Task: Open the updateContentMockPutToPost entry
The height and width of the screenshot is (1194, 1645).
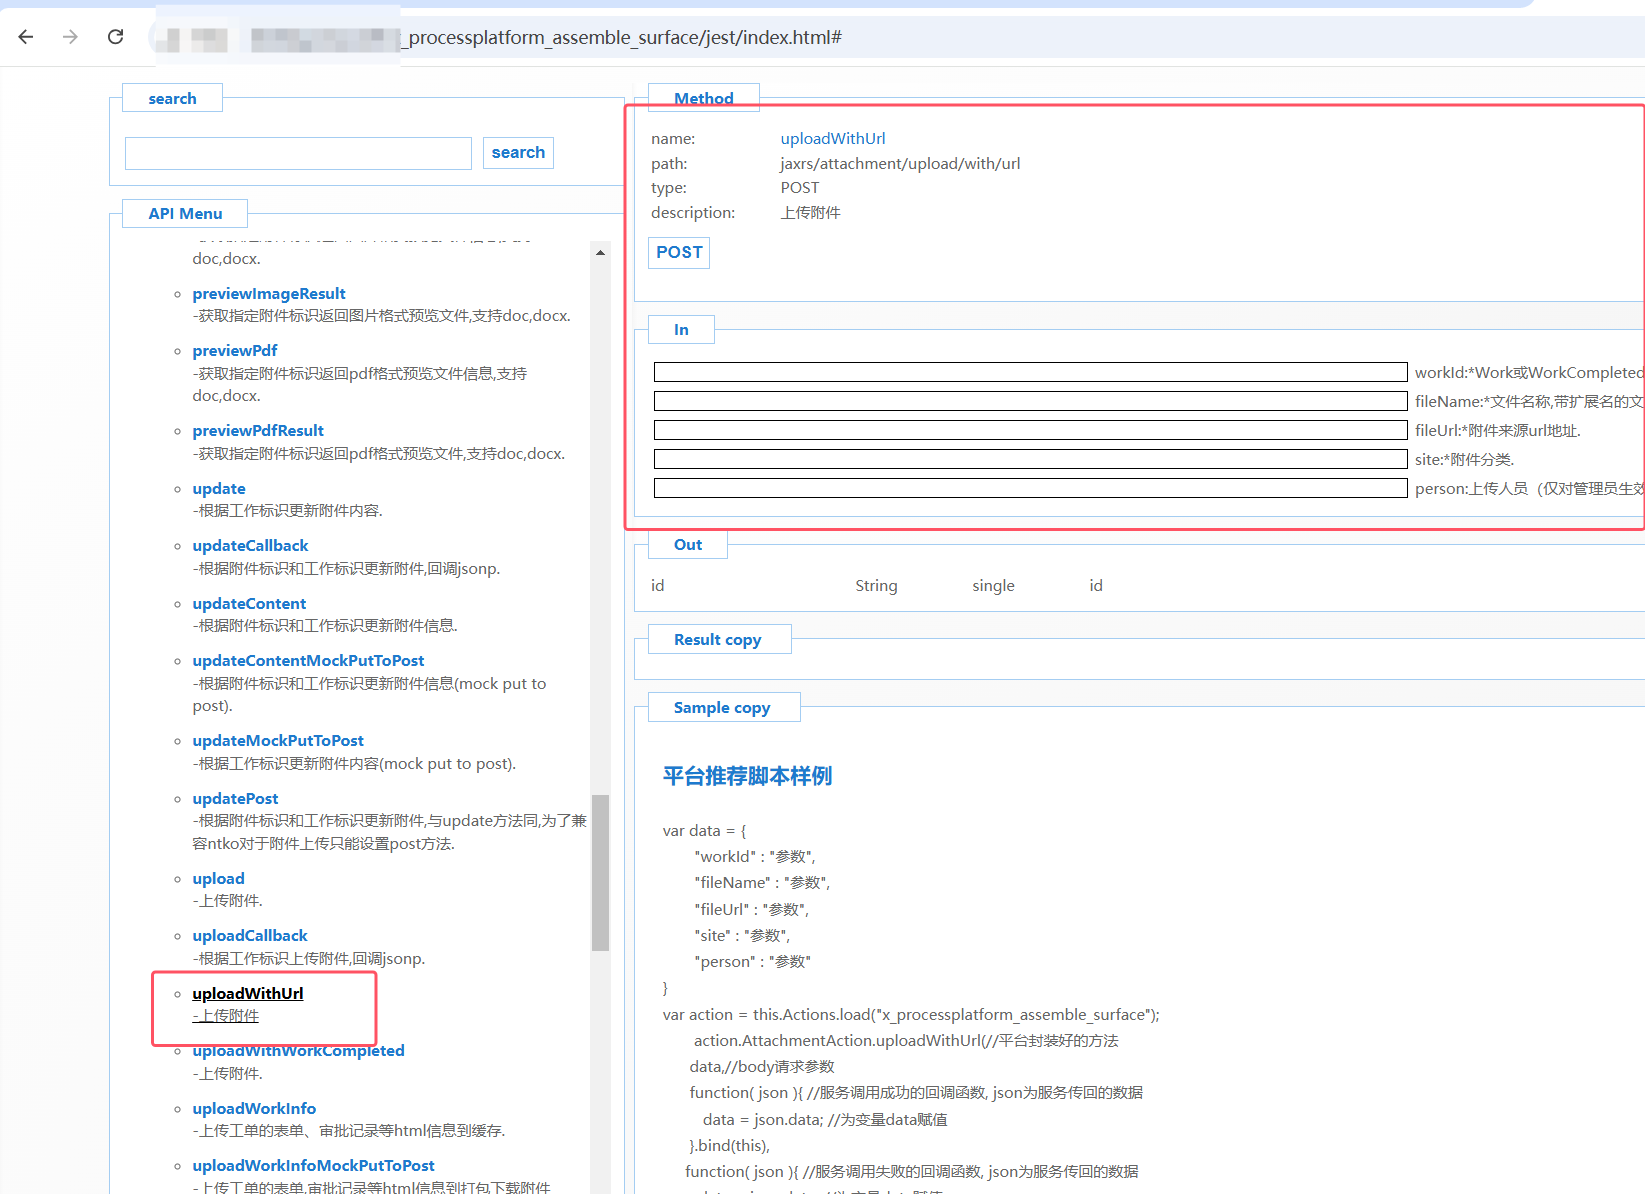Action: [308, 661]
